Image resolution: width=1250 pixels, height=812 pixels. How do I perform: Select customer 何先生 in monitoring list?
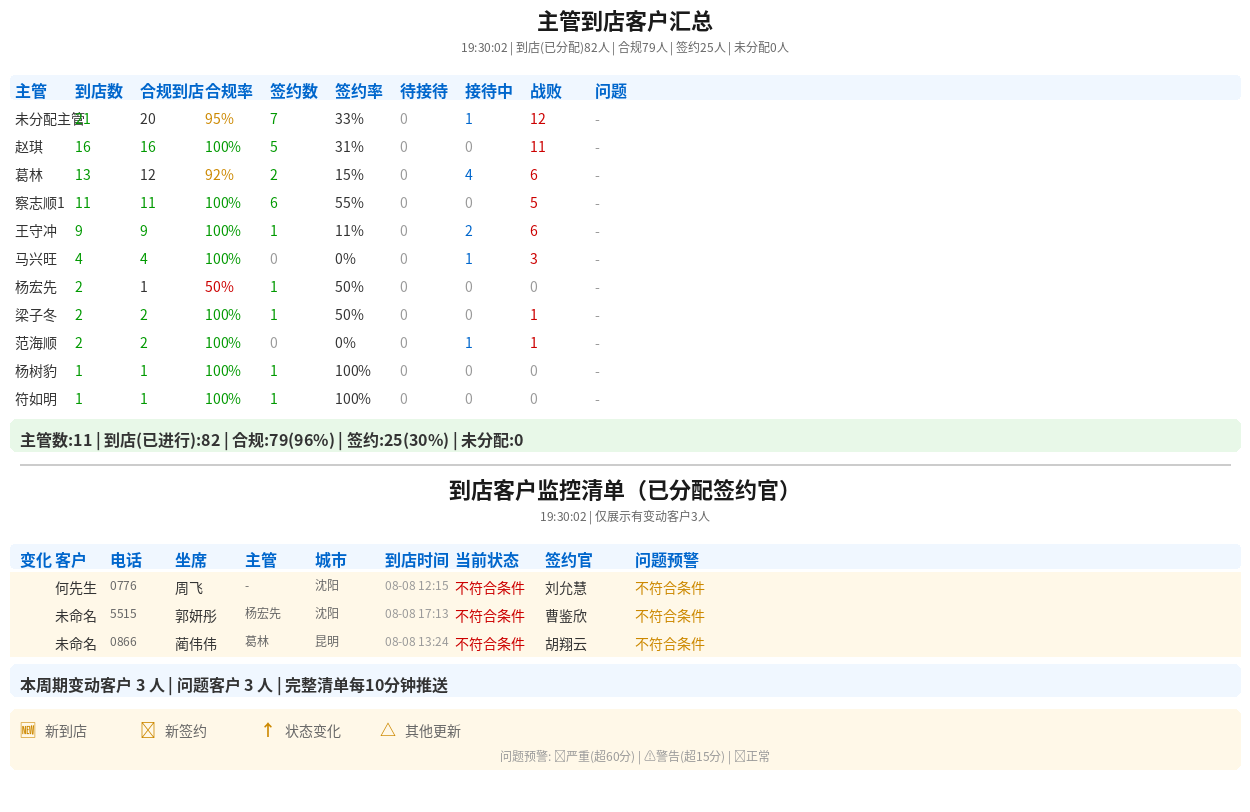pos(625,588)
